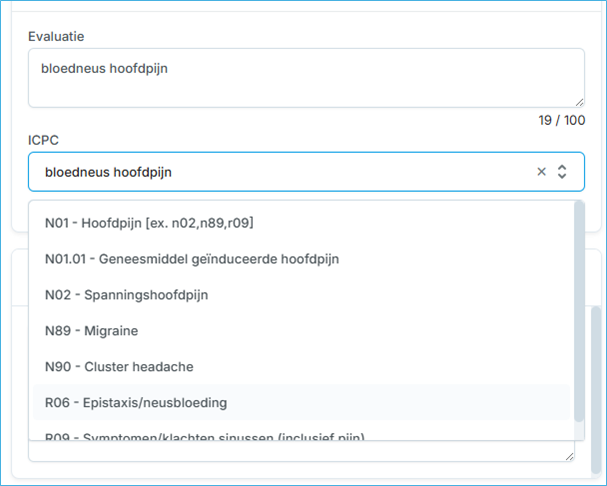Toggle the ICPC list with the up-down chevron

pyautogui.click(x=562, y=172)
